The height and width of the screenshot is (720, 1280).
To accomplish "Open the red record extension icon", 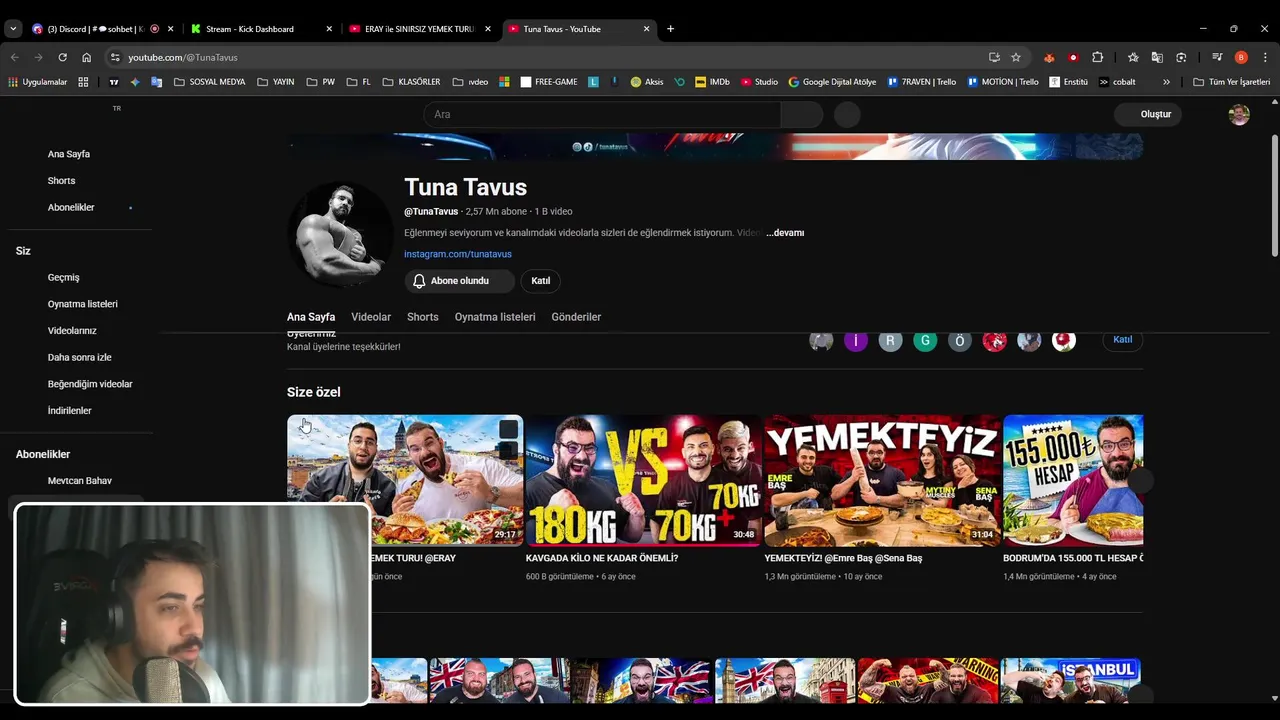I will point(1073,57).
